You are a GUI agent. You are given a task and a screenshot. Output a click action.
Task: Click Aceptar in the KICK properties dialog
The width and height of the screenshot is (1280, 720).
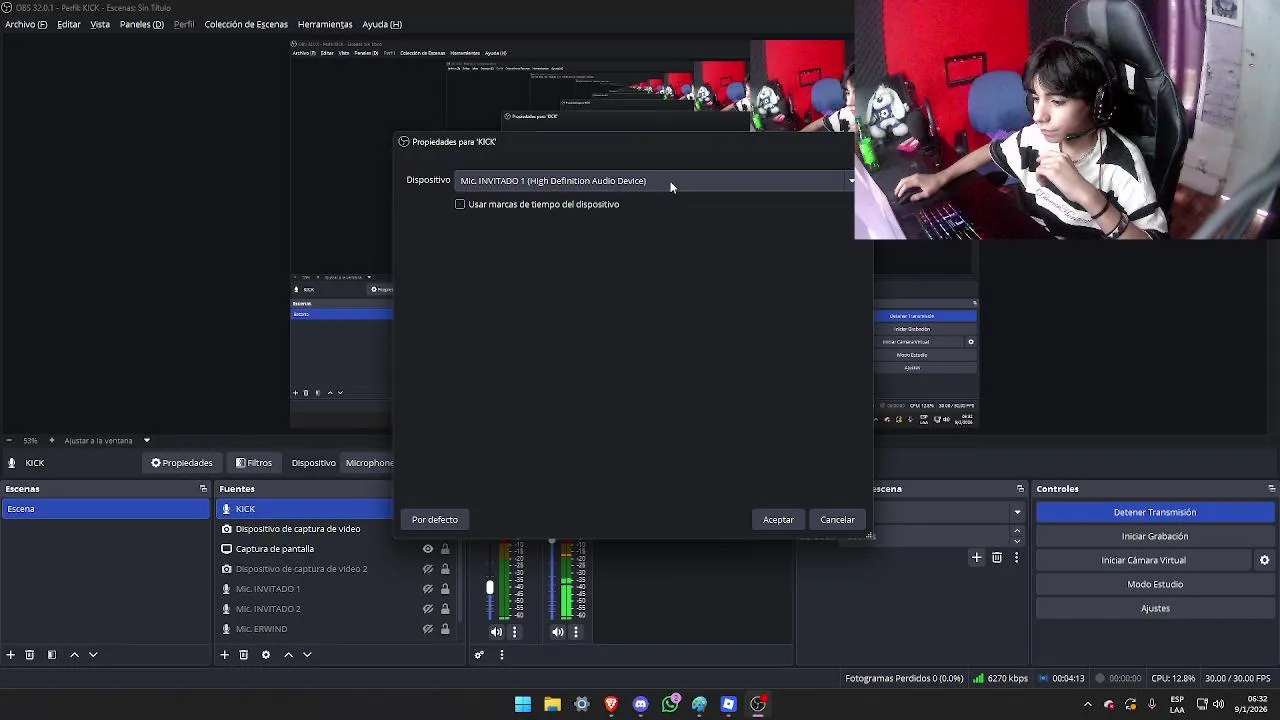pos(778,519)
